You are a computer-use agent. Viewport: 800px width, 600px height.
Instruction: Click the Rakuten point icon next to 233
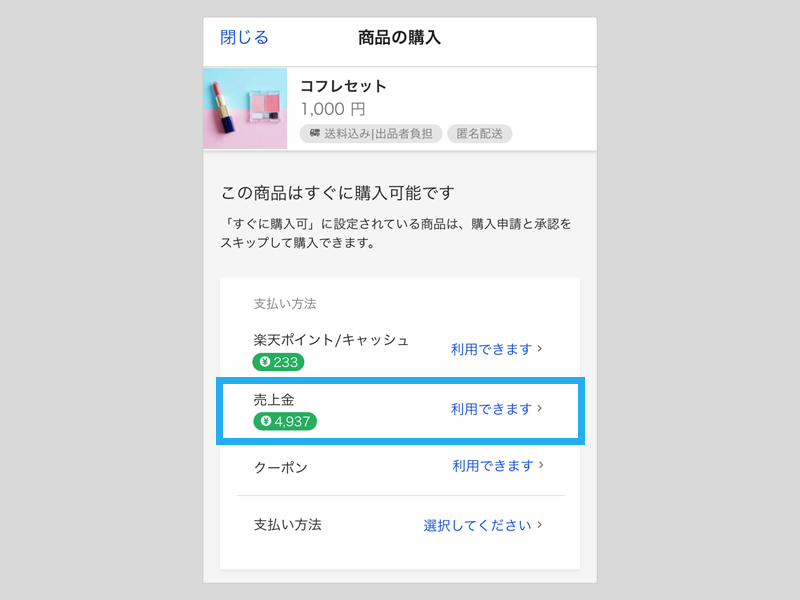click(x=265, y=362)
